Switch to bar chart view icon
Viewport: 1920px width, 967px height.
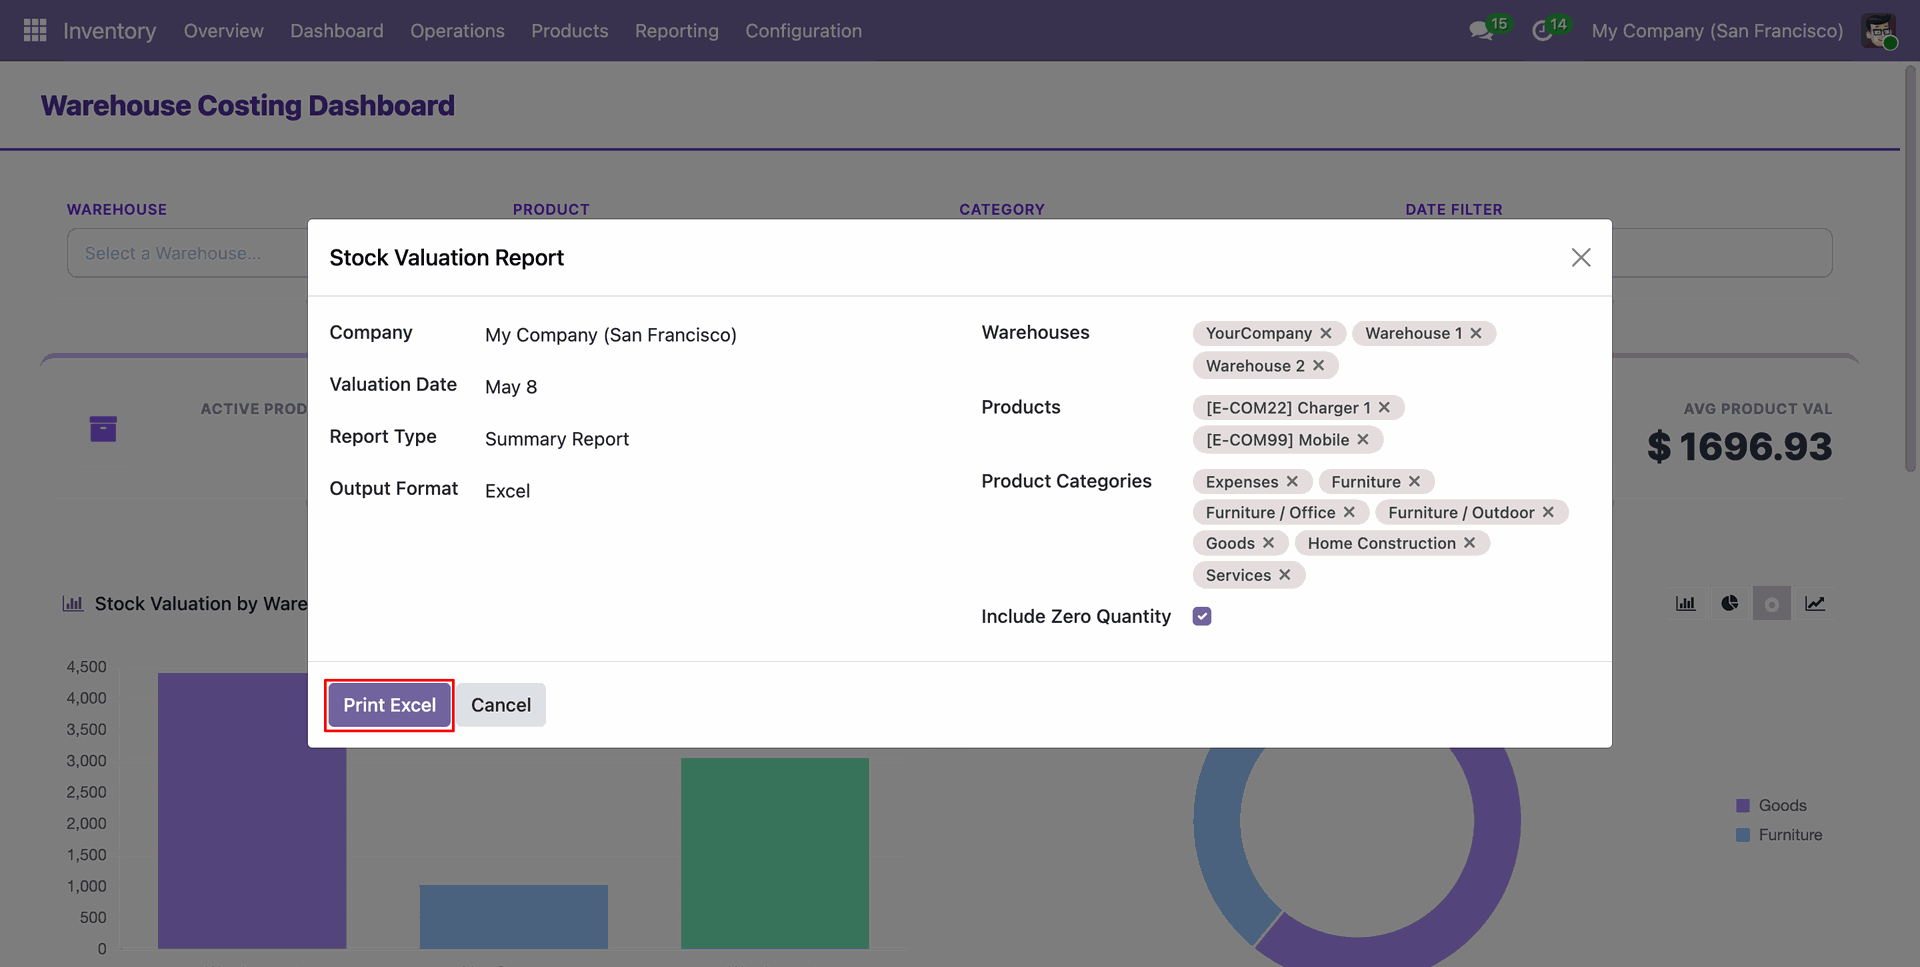click(1686, 603)
